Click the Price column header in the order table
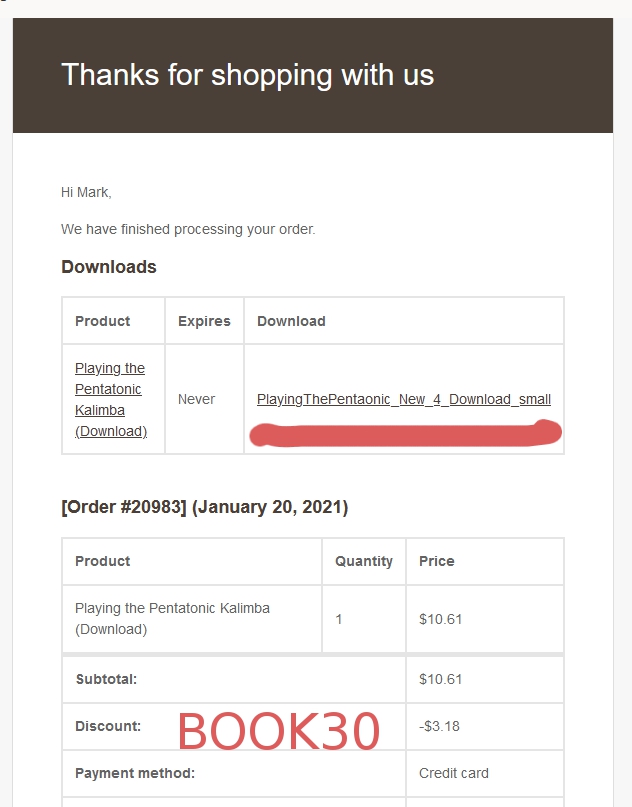Viewport: 632px width, 807px height. coord(436,561)
